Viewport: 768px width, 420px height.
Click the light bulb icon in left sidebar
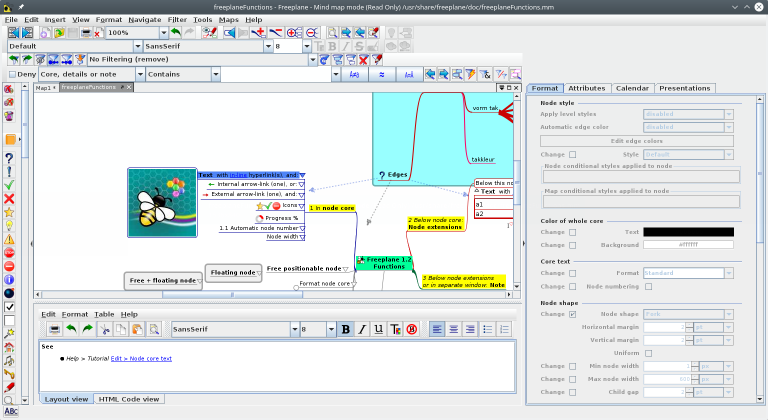9,226
